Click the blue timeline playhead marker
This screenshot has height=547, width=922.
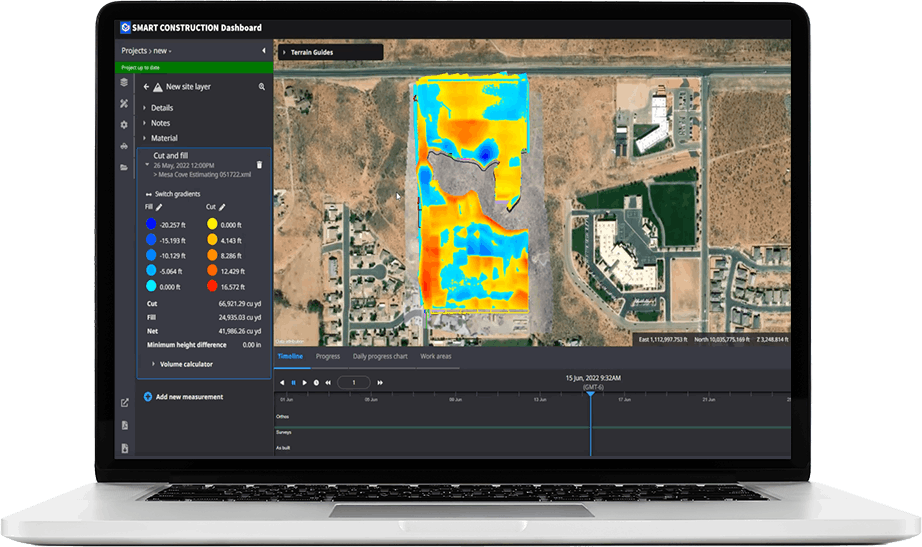590,395
